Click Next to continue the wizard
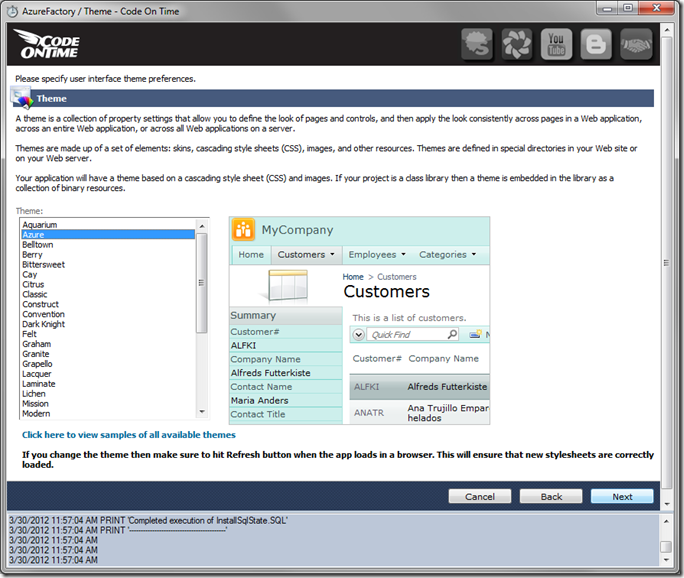The width and height of the screenshot is (684, 578). coord(622,496)
